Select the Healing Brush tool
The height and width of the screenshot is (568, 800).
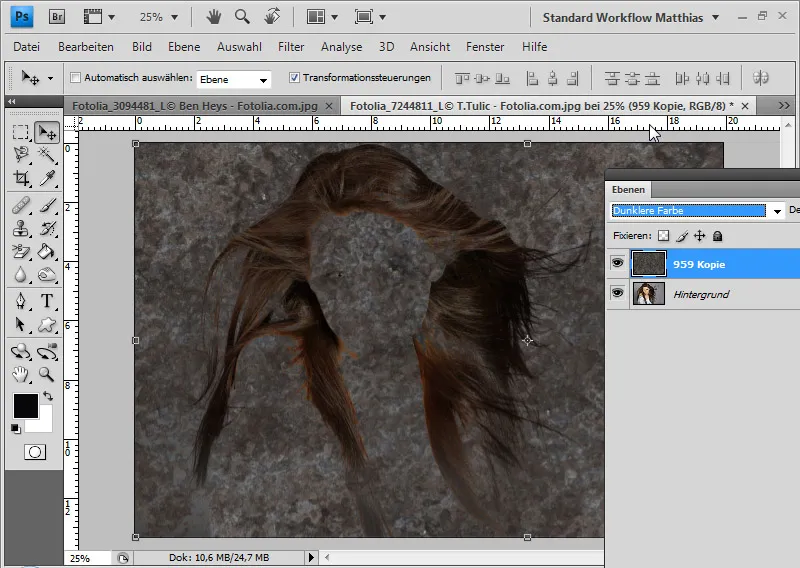coord(20,206)
